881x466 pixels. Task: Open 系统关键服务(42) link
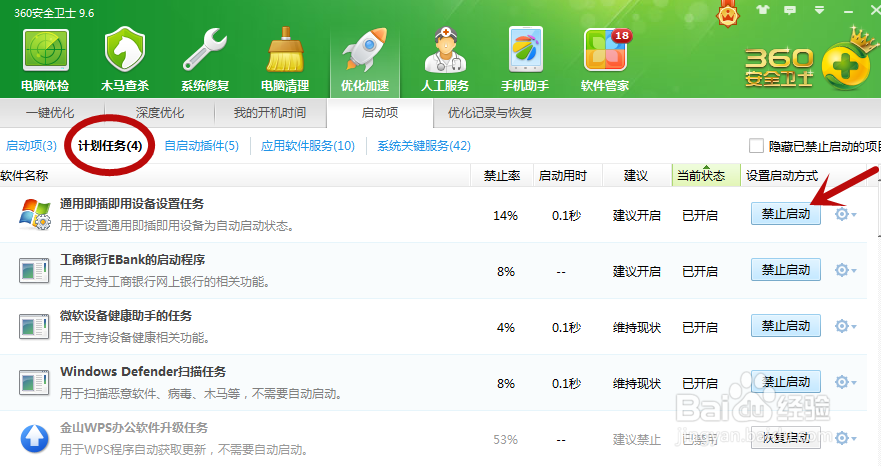424,146
